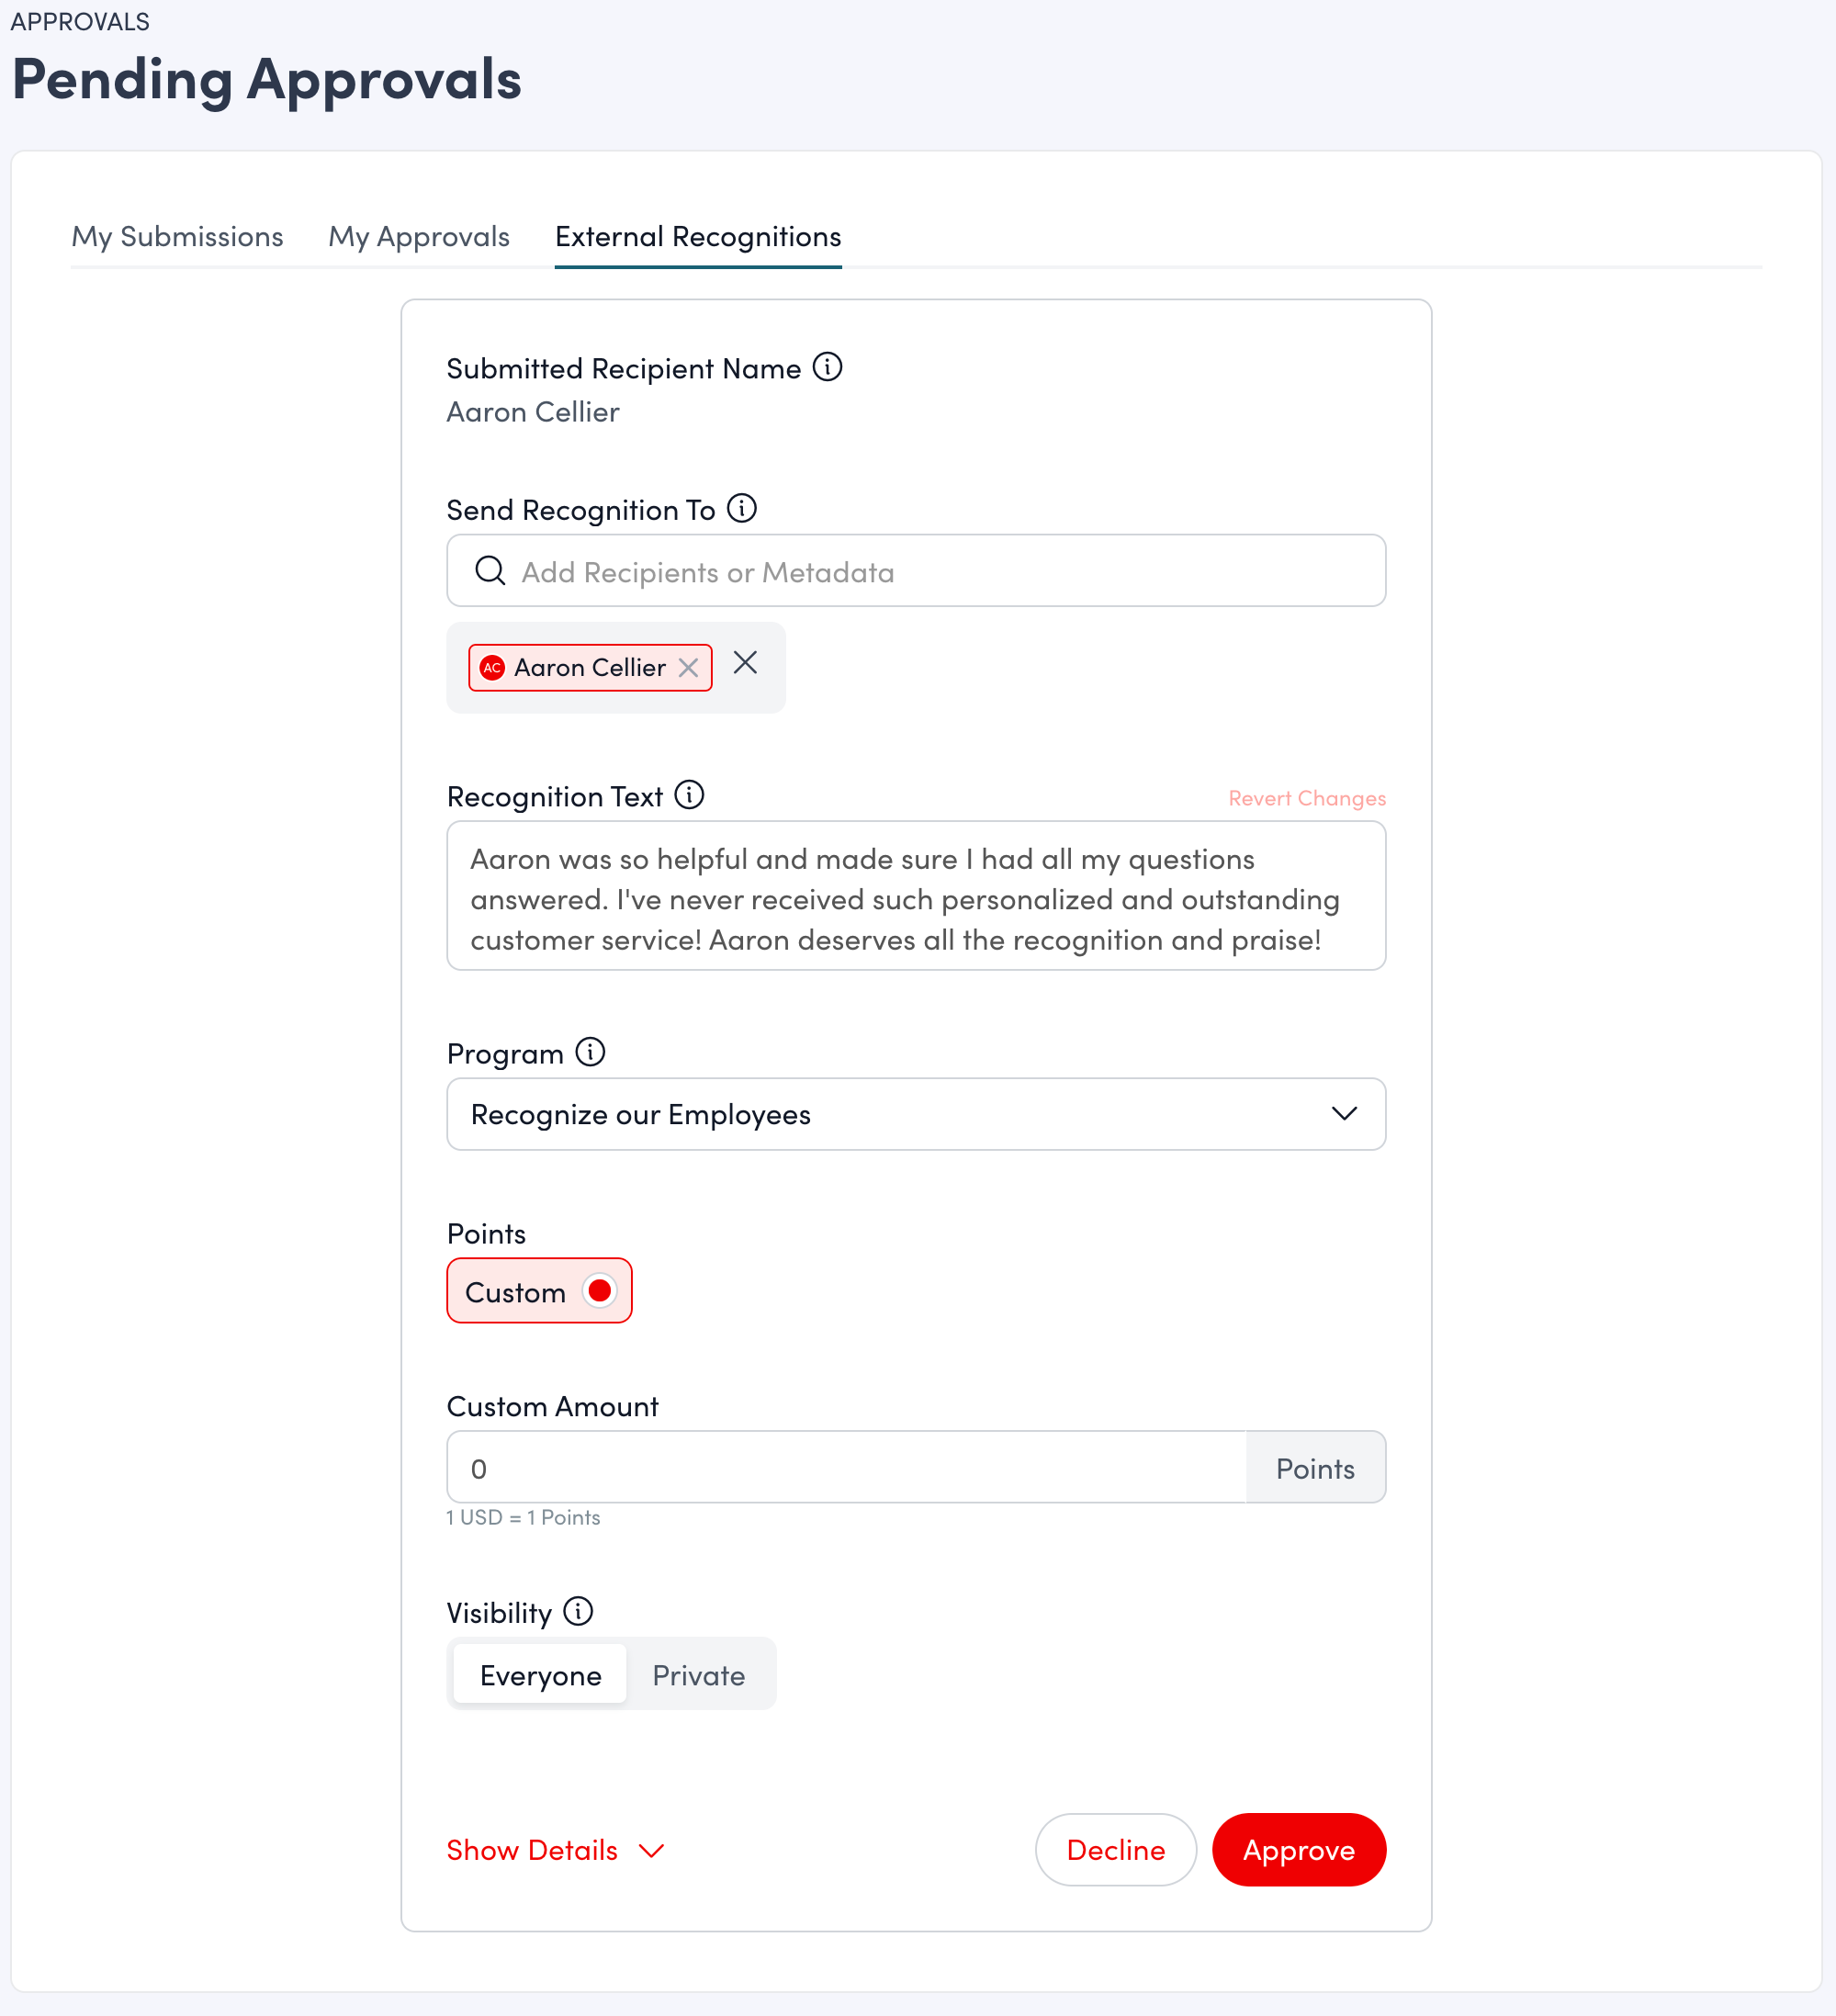The width and height of the screenshot is (1836, 2016).
Task: Click the search magnifier in recipients field
Action: 490,571
